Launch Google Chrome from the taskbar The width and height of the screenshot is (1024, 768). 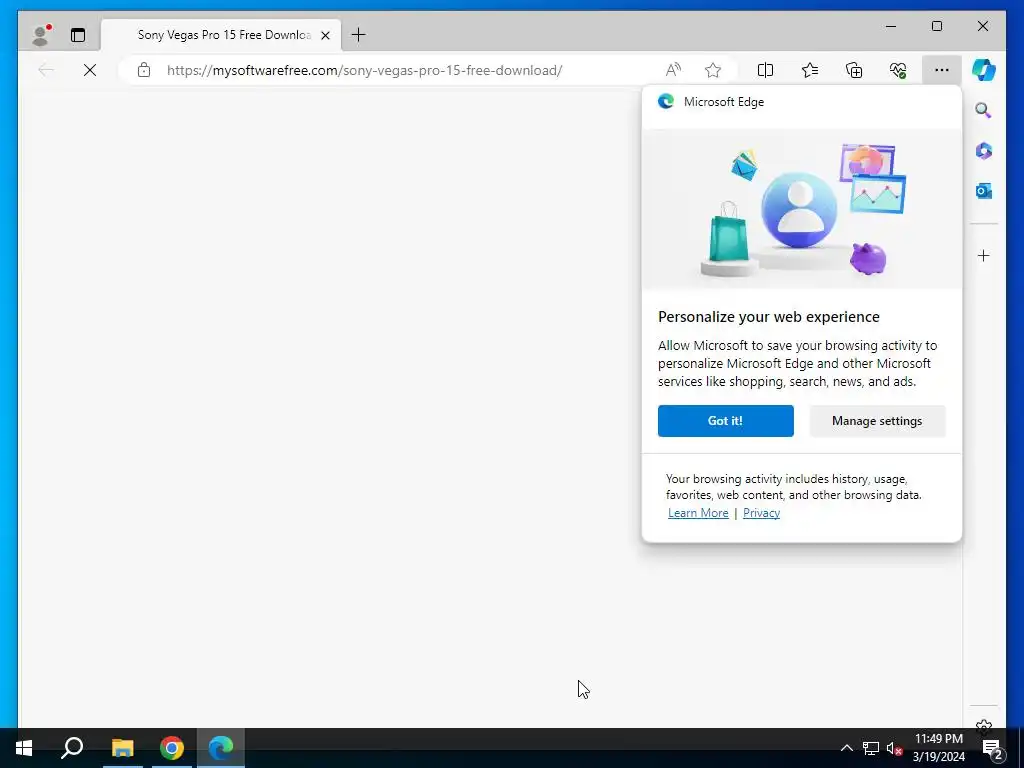(172, 748)
